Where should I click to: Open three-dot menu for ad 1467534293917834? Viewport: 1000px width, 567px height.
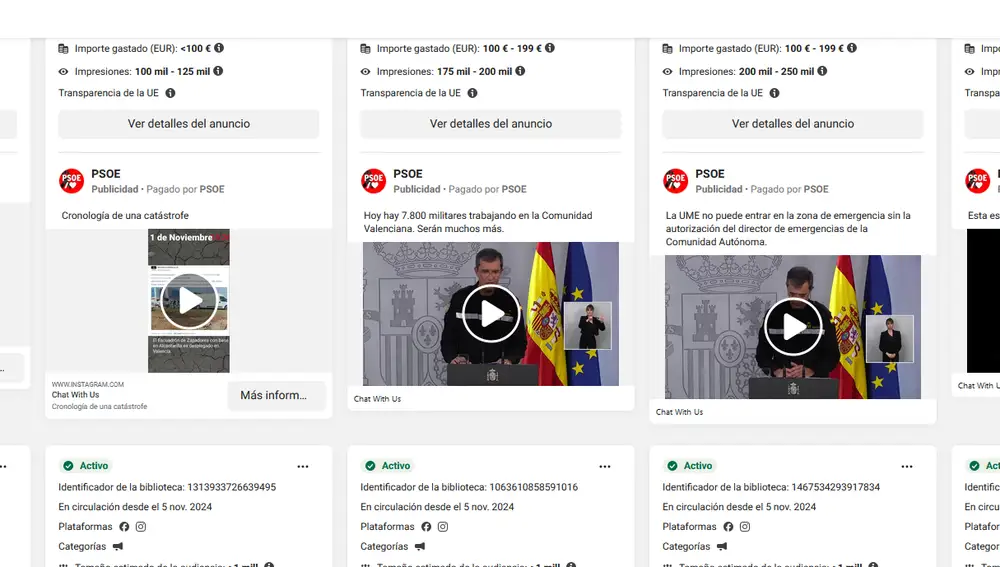907,466
